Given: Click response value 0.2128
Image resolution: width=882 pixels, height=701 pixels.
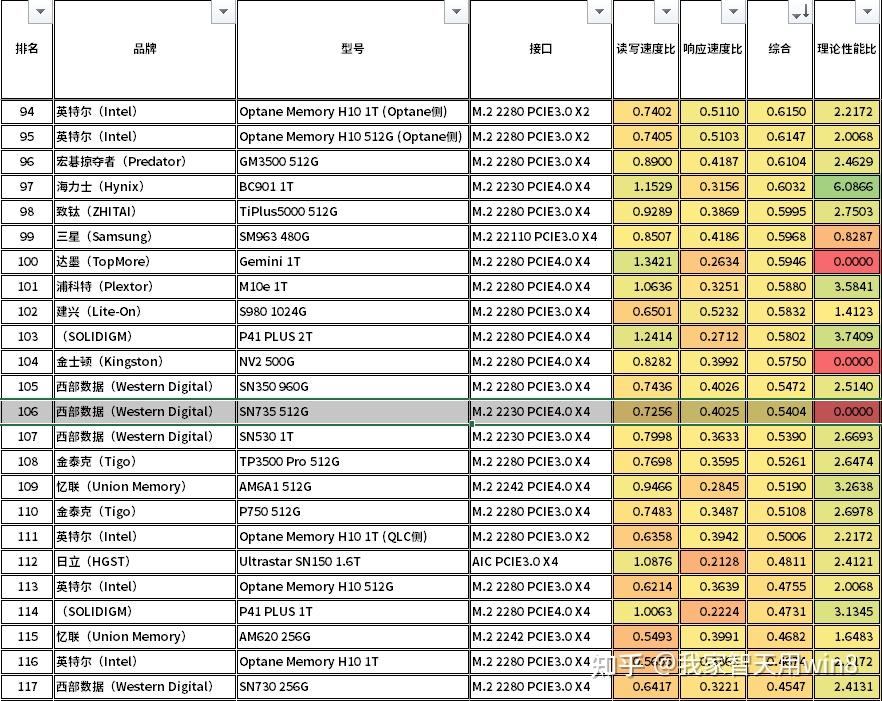Looking at the screenshot, I should [x=713, y=561].
